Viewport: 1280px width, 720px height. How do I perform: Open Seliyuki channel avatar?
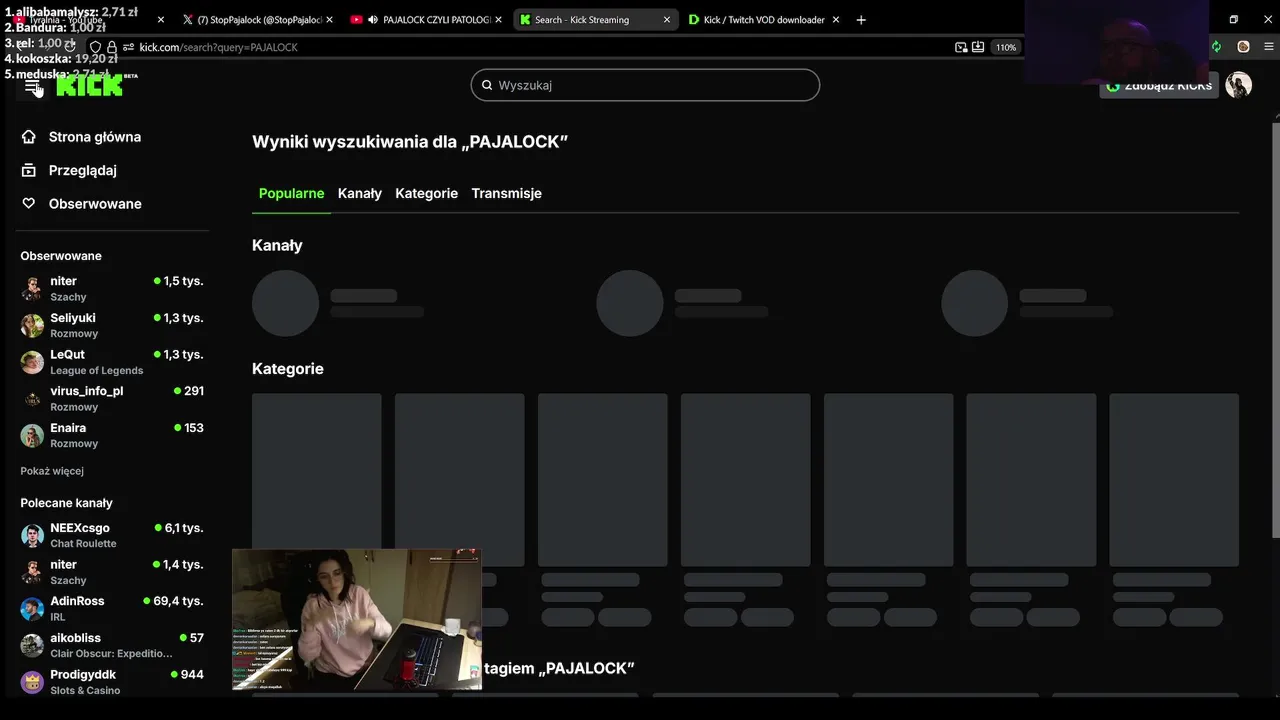(33, 325)
